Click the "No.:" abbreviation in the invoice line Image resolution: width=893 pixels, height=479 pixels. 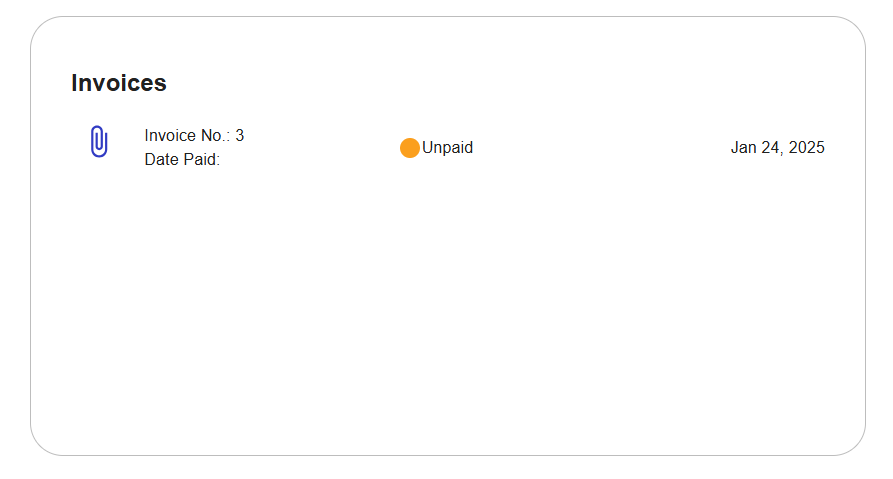(215, 136)
